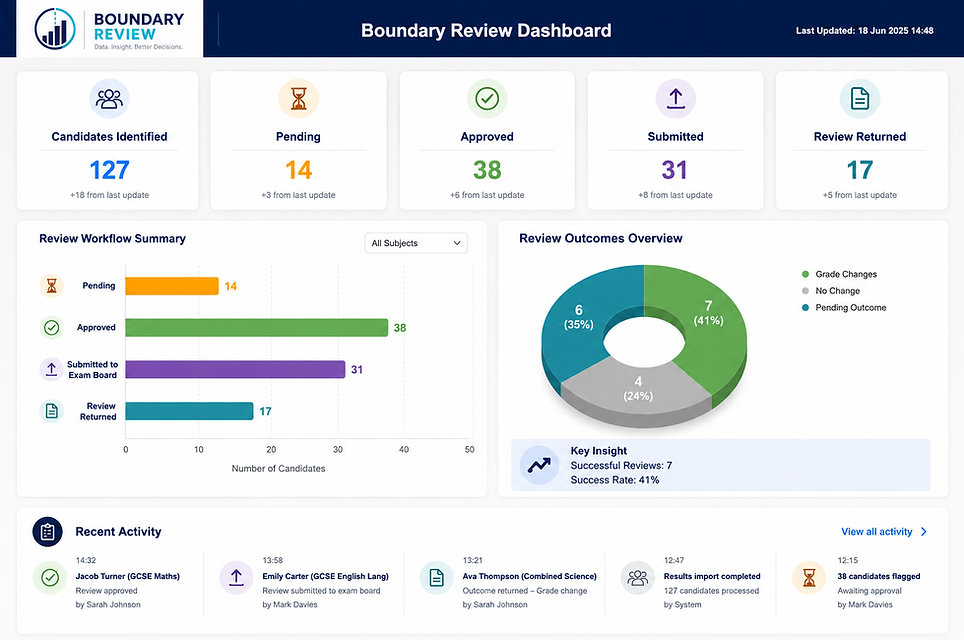The height and width of the screenshot is (640, 964).
Task: Click '+8 from last update' text
Action: pos(675,195)
